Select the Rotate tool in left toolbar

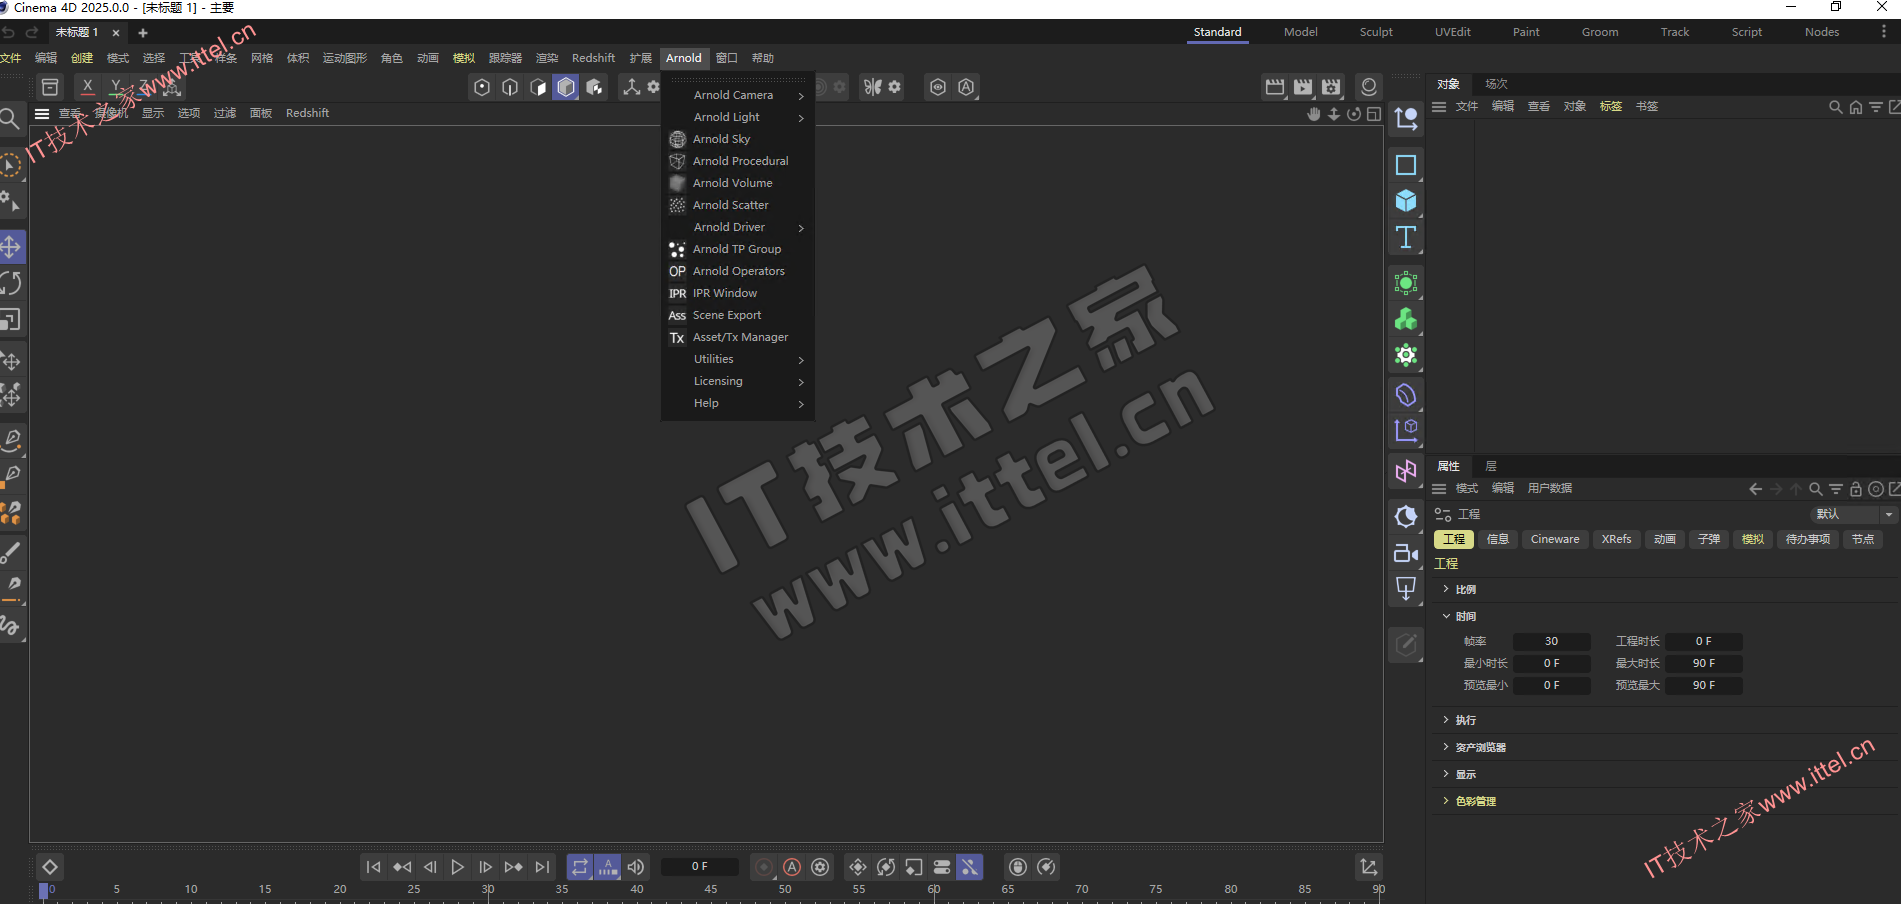click(x=11, y=283)
